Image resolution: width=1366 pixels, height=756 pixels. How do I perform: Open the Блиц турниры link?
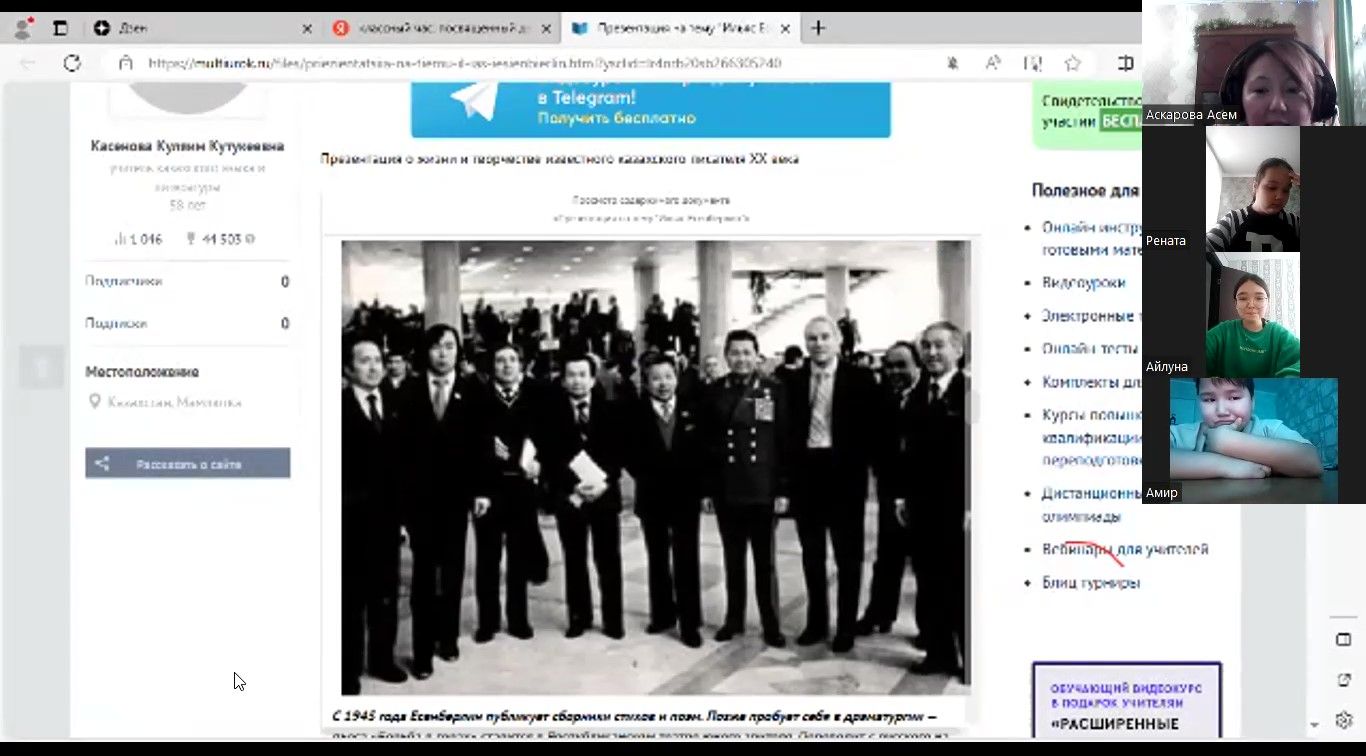click(1090, 583)
